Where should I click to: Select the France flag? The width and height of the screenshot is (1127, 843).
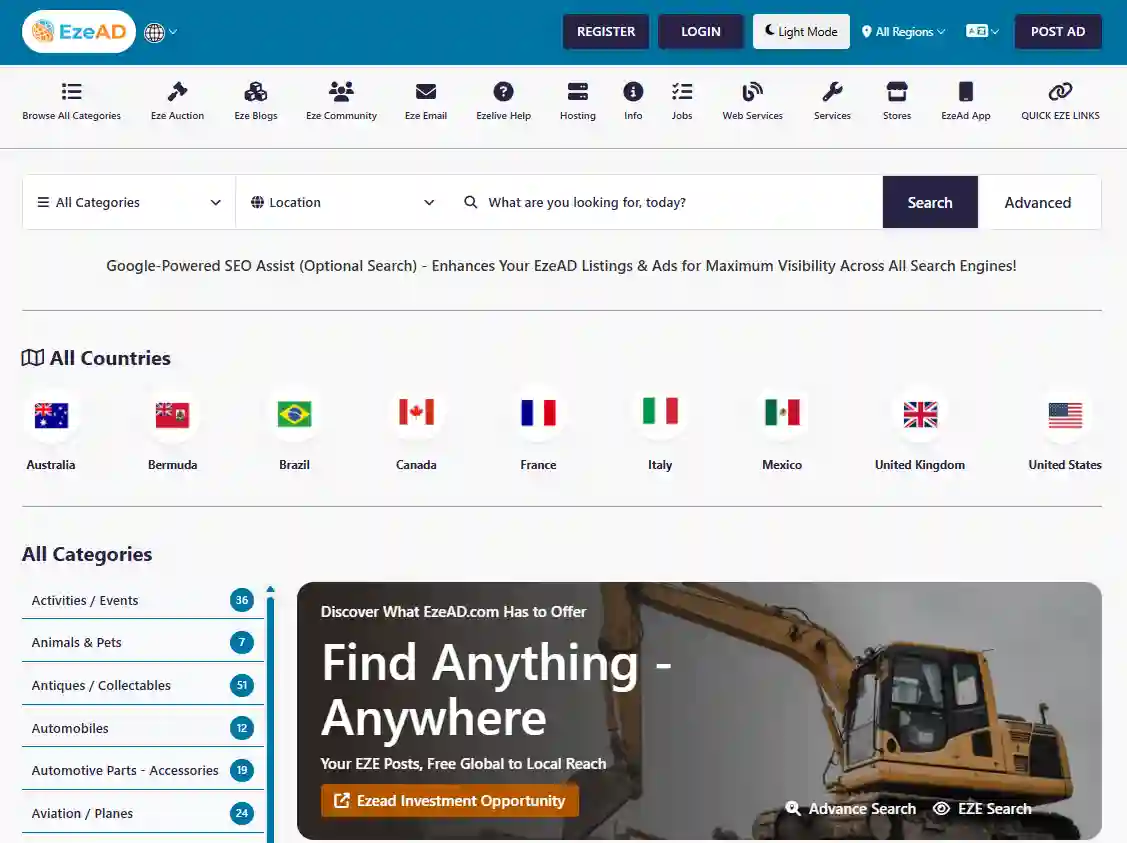click(538, 413)
